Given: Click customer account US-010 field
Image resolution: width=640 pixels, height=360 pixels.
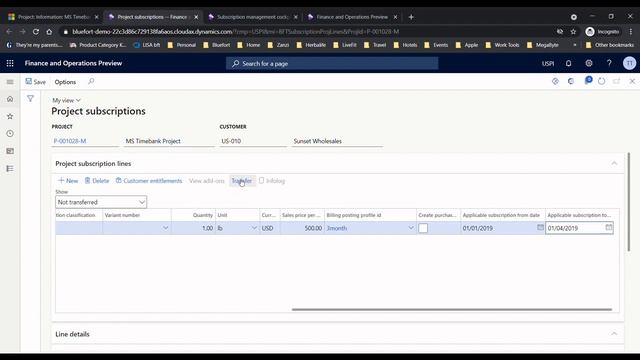Looking at the screenshot, I should (253, 141).
